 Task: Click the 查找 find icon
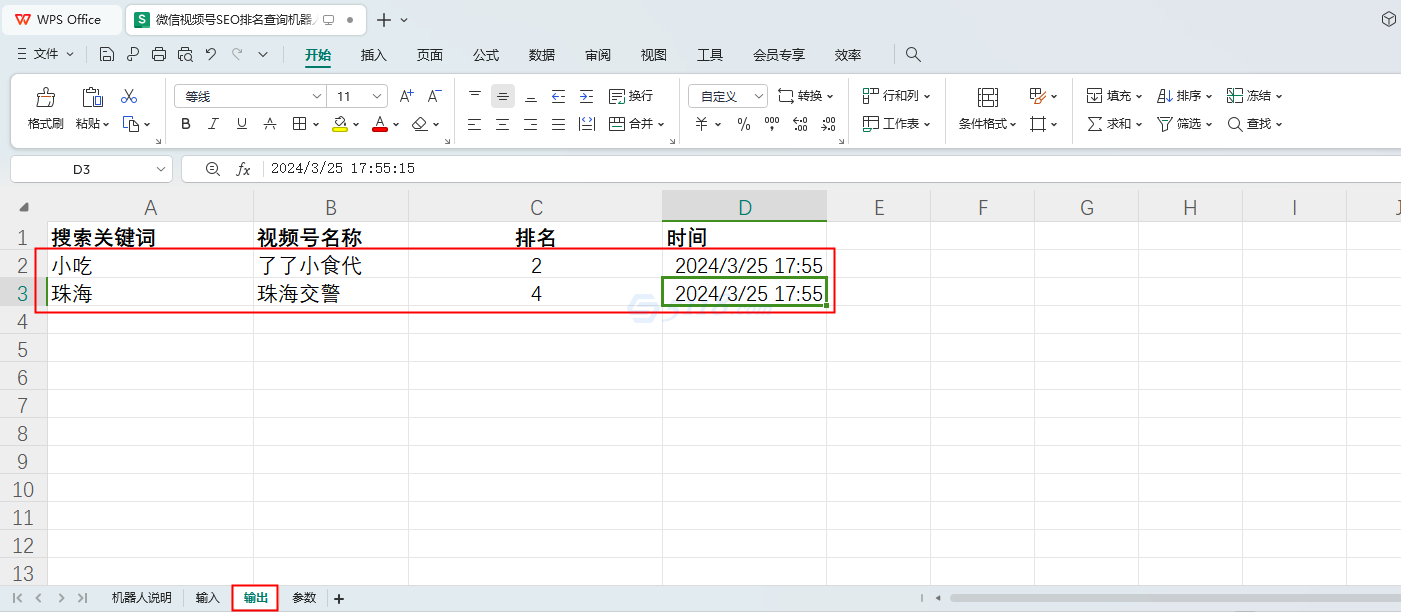click(x=1249, y=124)
